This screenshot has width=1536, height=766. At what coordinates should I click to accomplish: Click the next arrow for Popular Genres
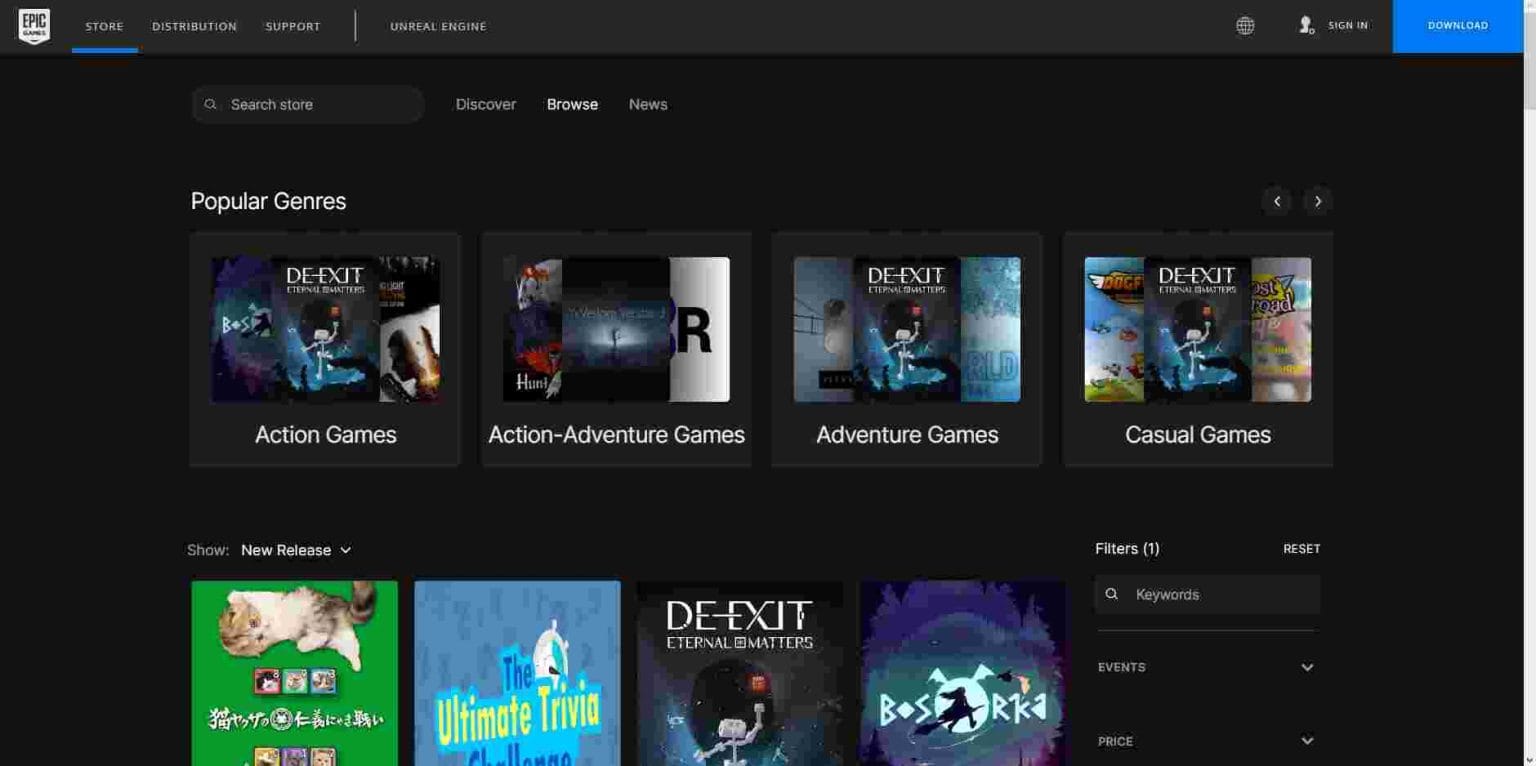1317,201
